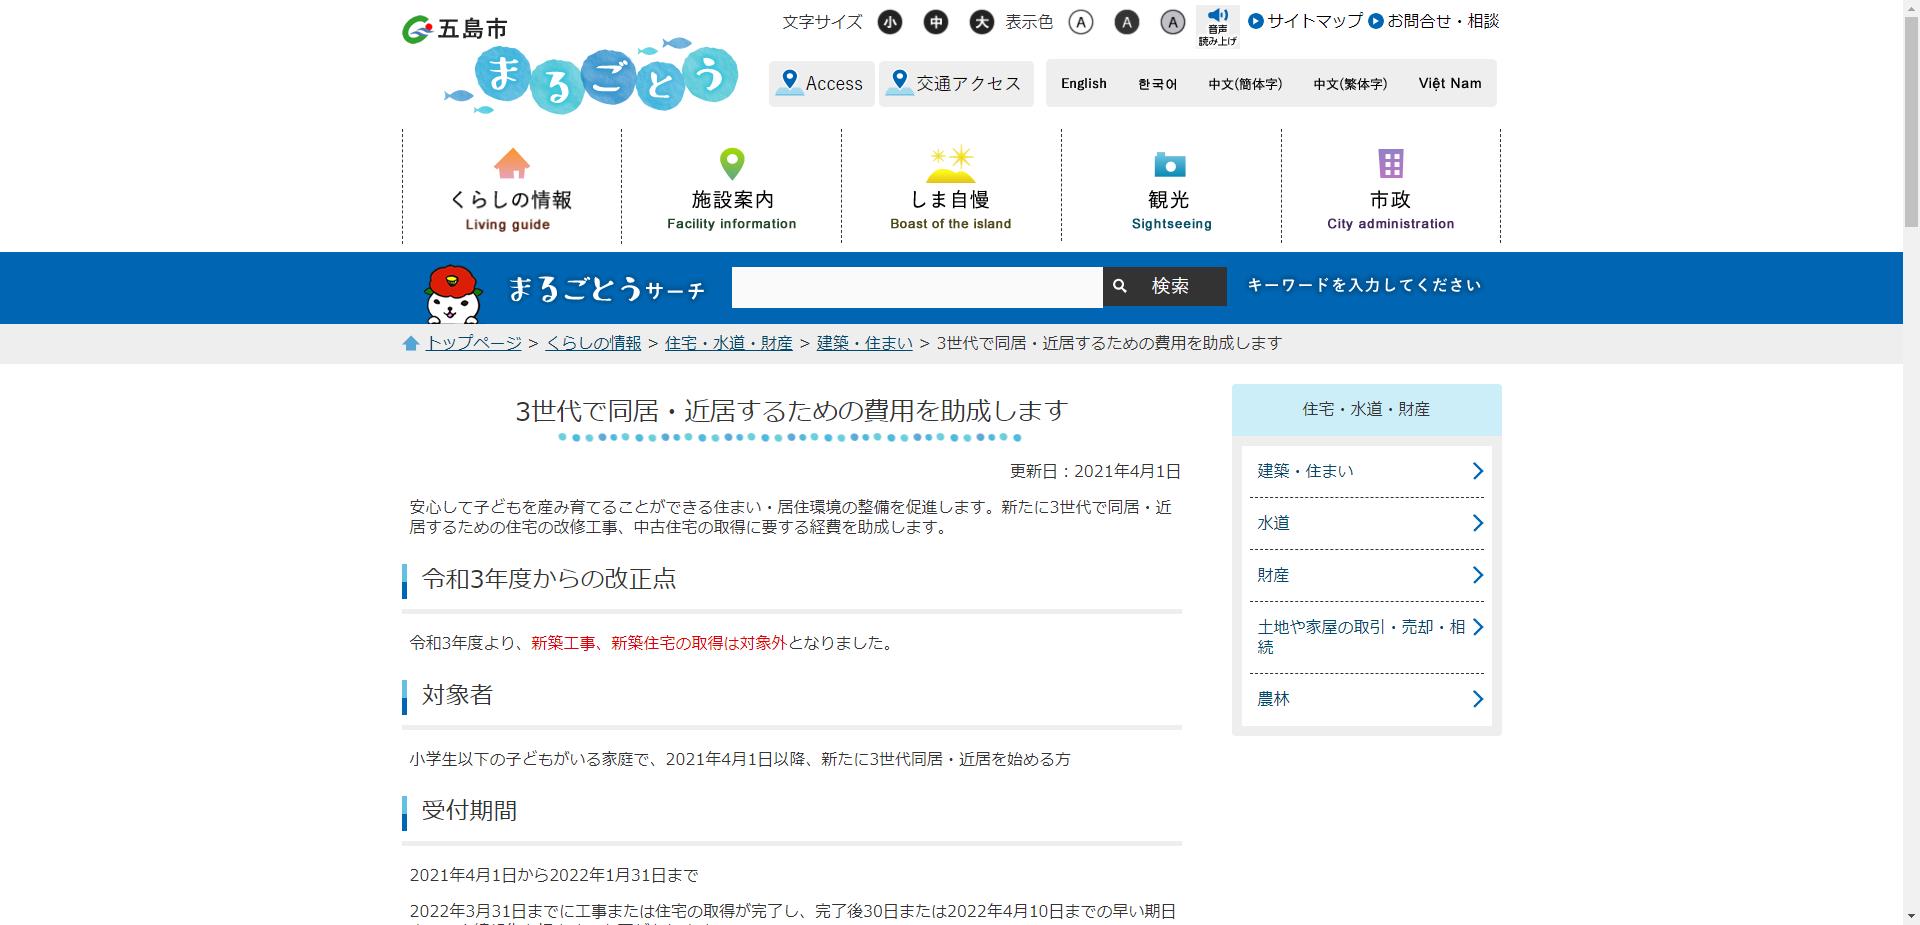Open the 施設案内 facility information section

[731, 190]
